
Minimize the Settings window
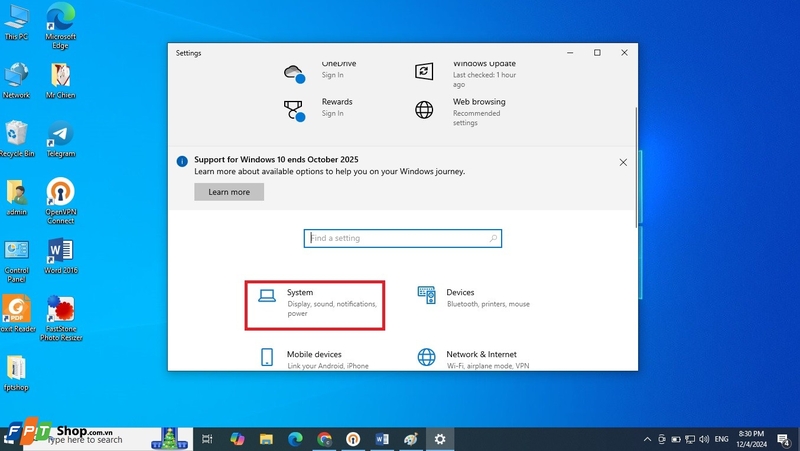tap(570, 53)
